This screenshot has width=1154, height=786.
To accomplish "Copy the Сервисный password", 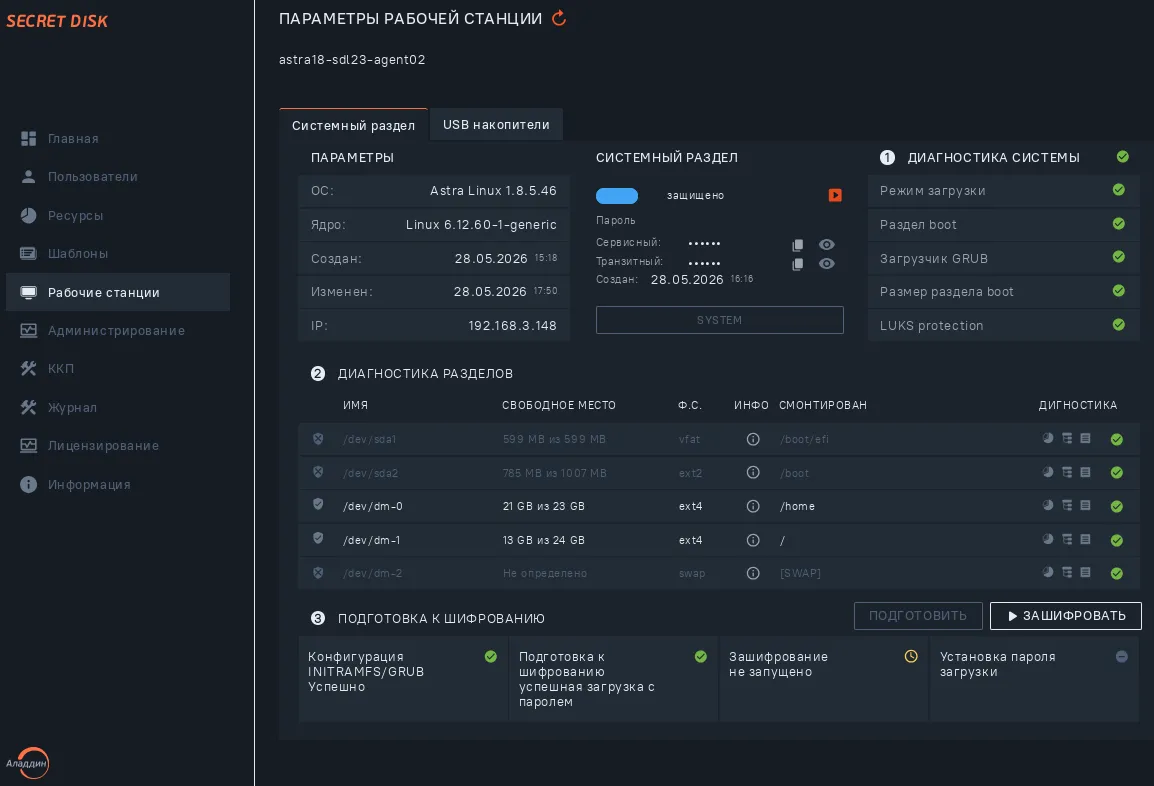I will coord(798,245).
